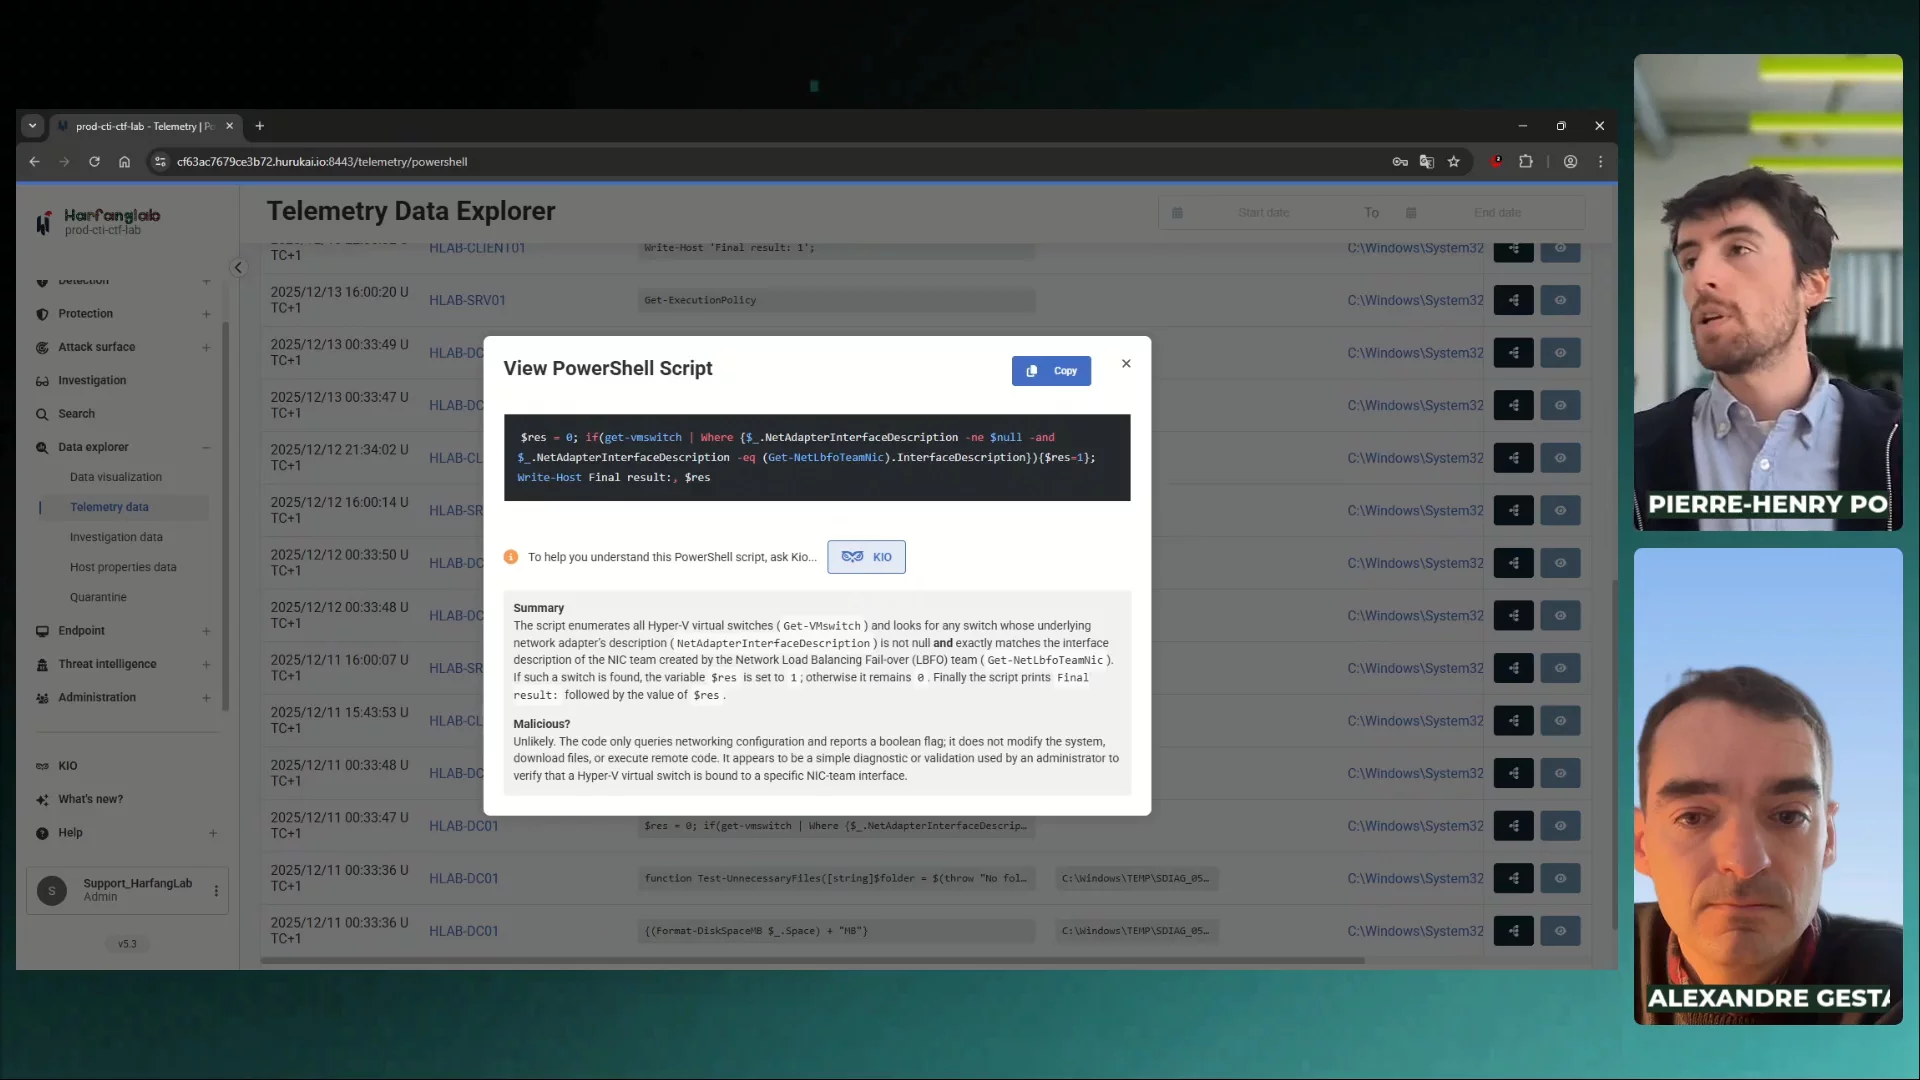Collapse the Data explorer section
The width and height of the screenshot is (1920, 1080).
coord(206,447)
